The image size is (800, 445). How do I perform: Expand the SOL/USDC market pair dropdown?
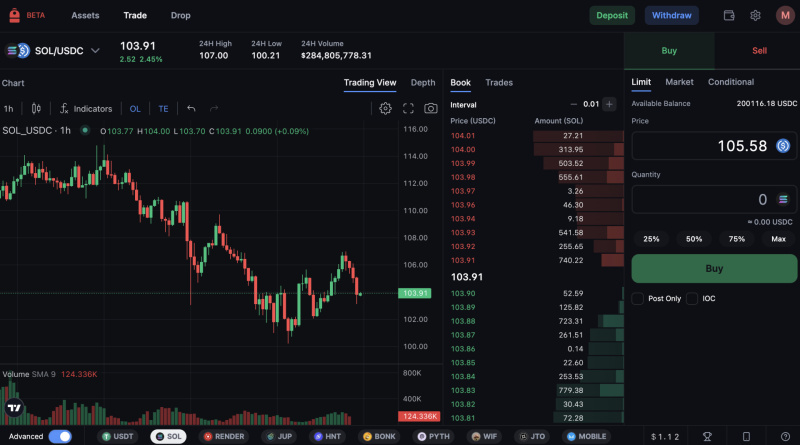pyautogui.click(x=95, y=50)
